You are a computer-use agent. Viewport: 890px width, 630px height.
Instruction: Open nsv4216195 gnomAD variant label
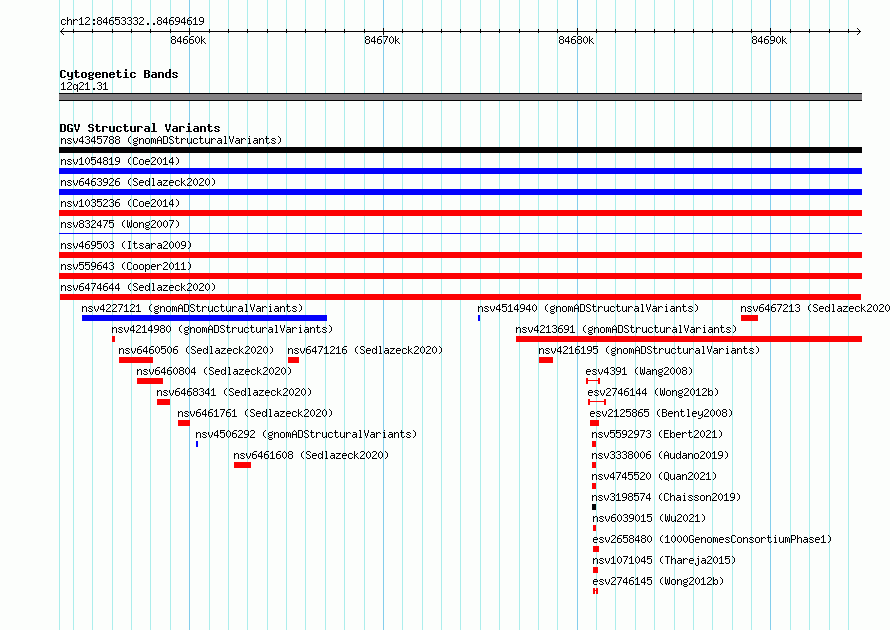[x=649, y=350]
